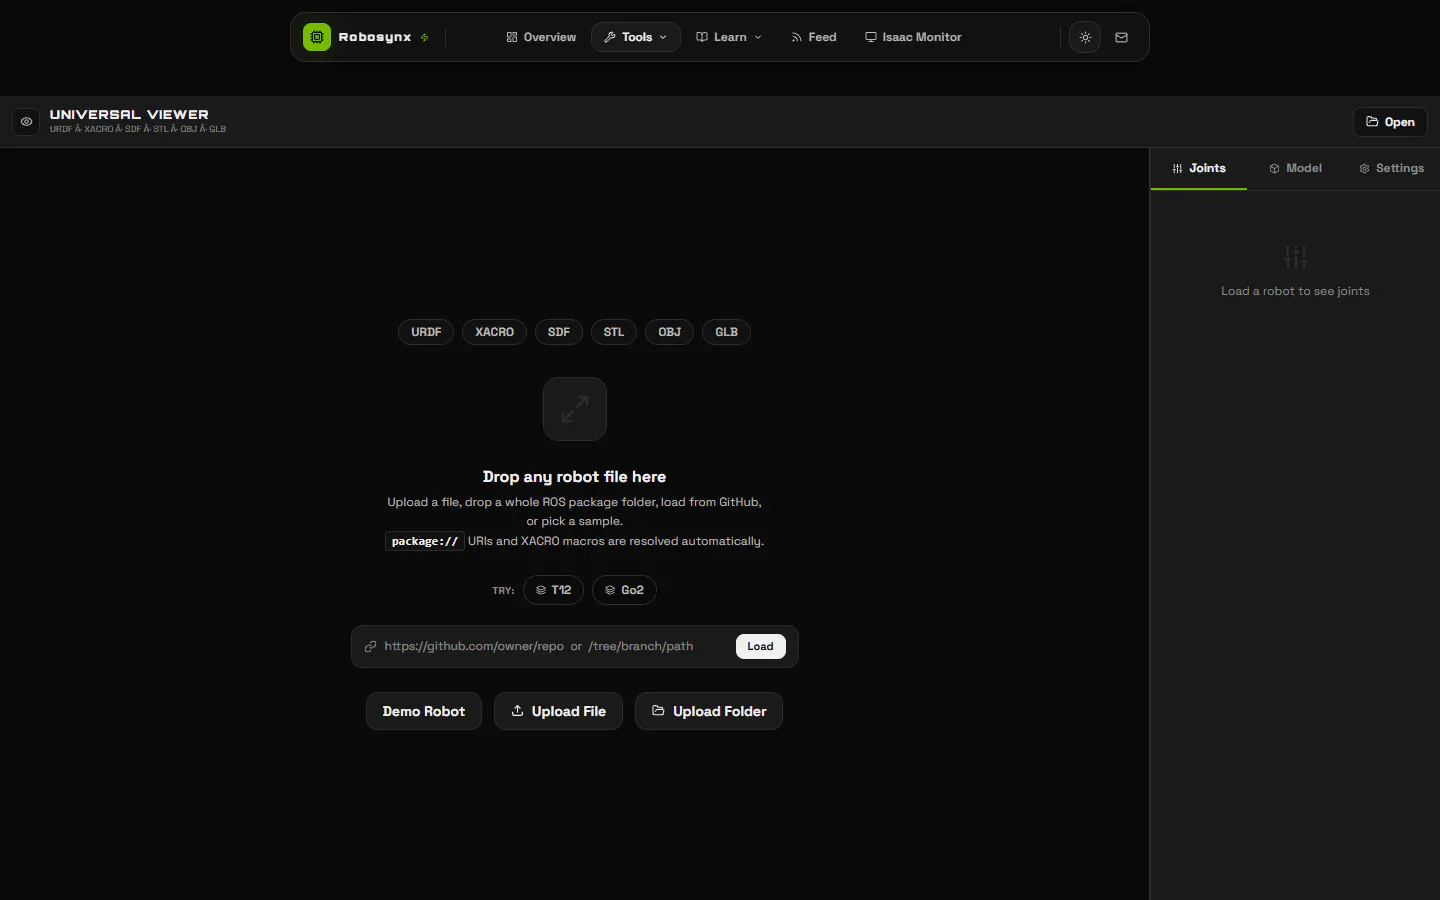This screenshot has height=900, width=1440.
Task: Focus the GitHub repo URL input field
Action: point(554,646)
